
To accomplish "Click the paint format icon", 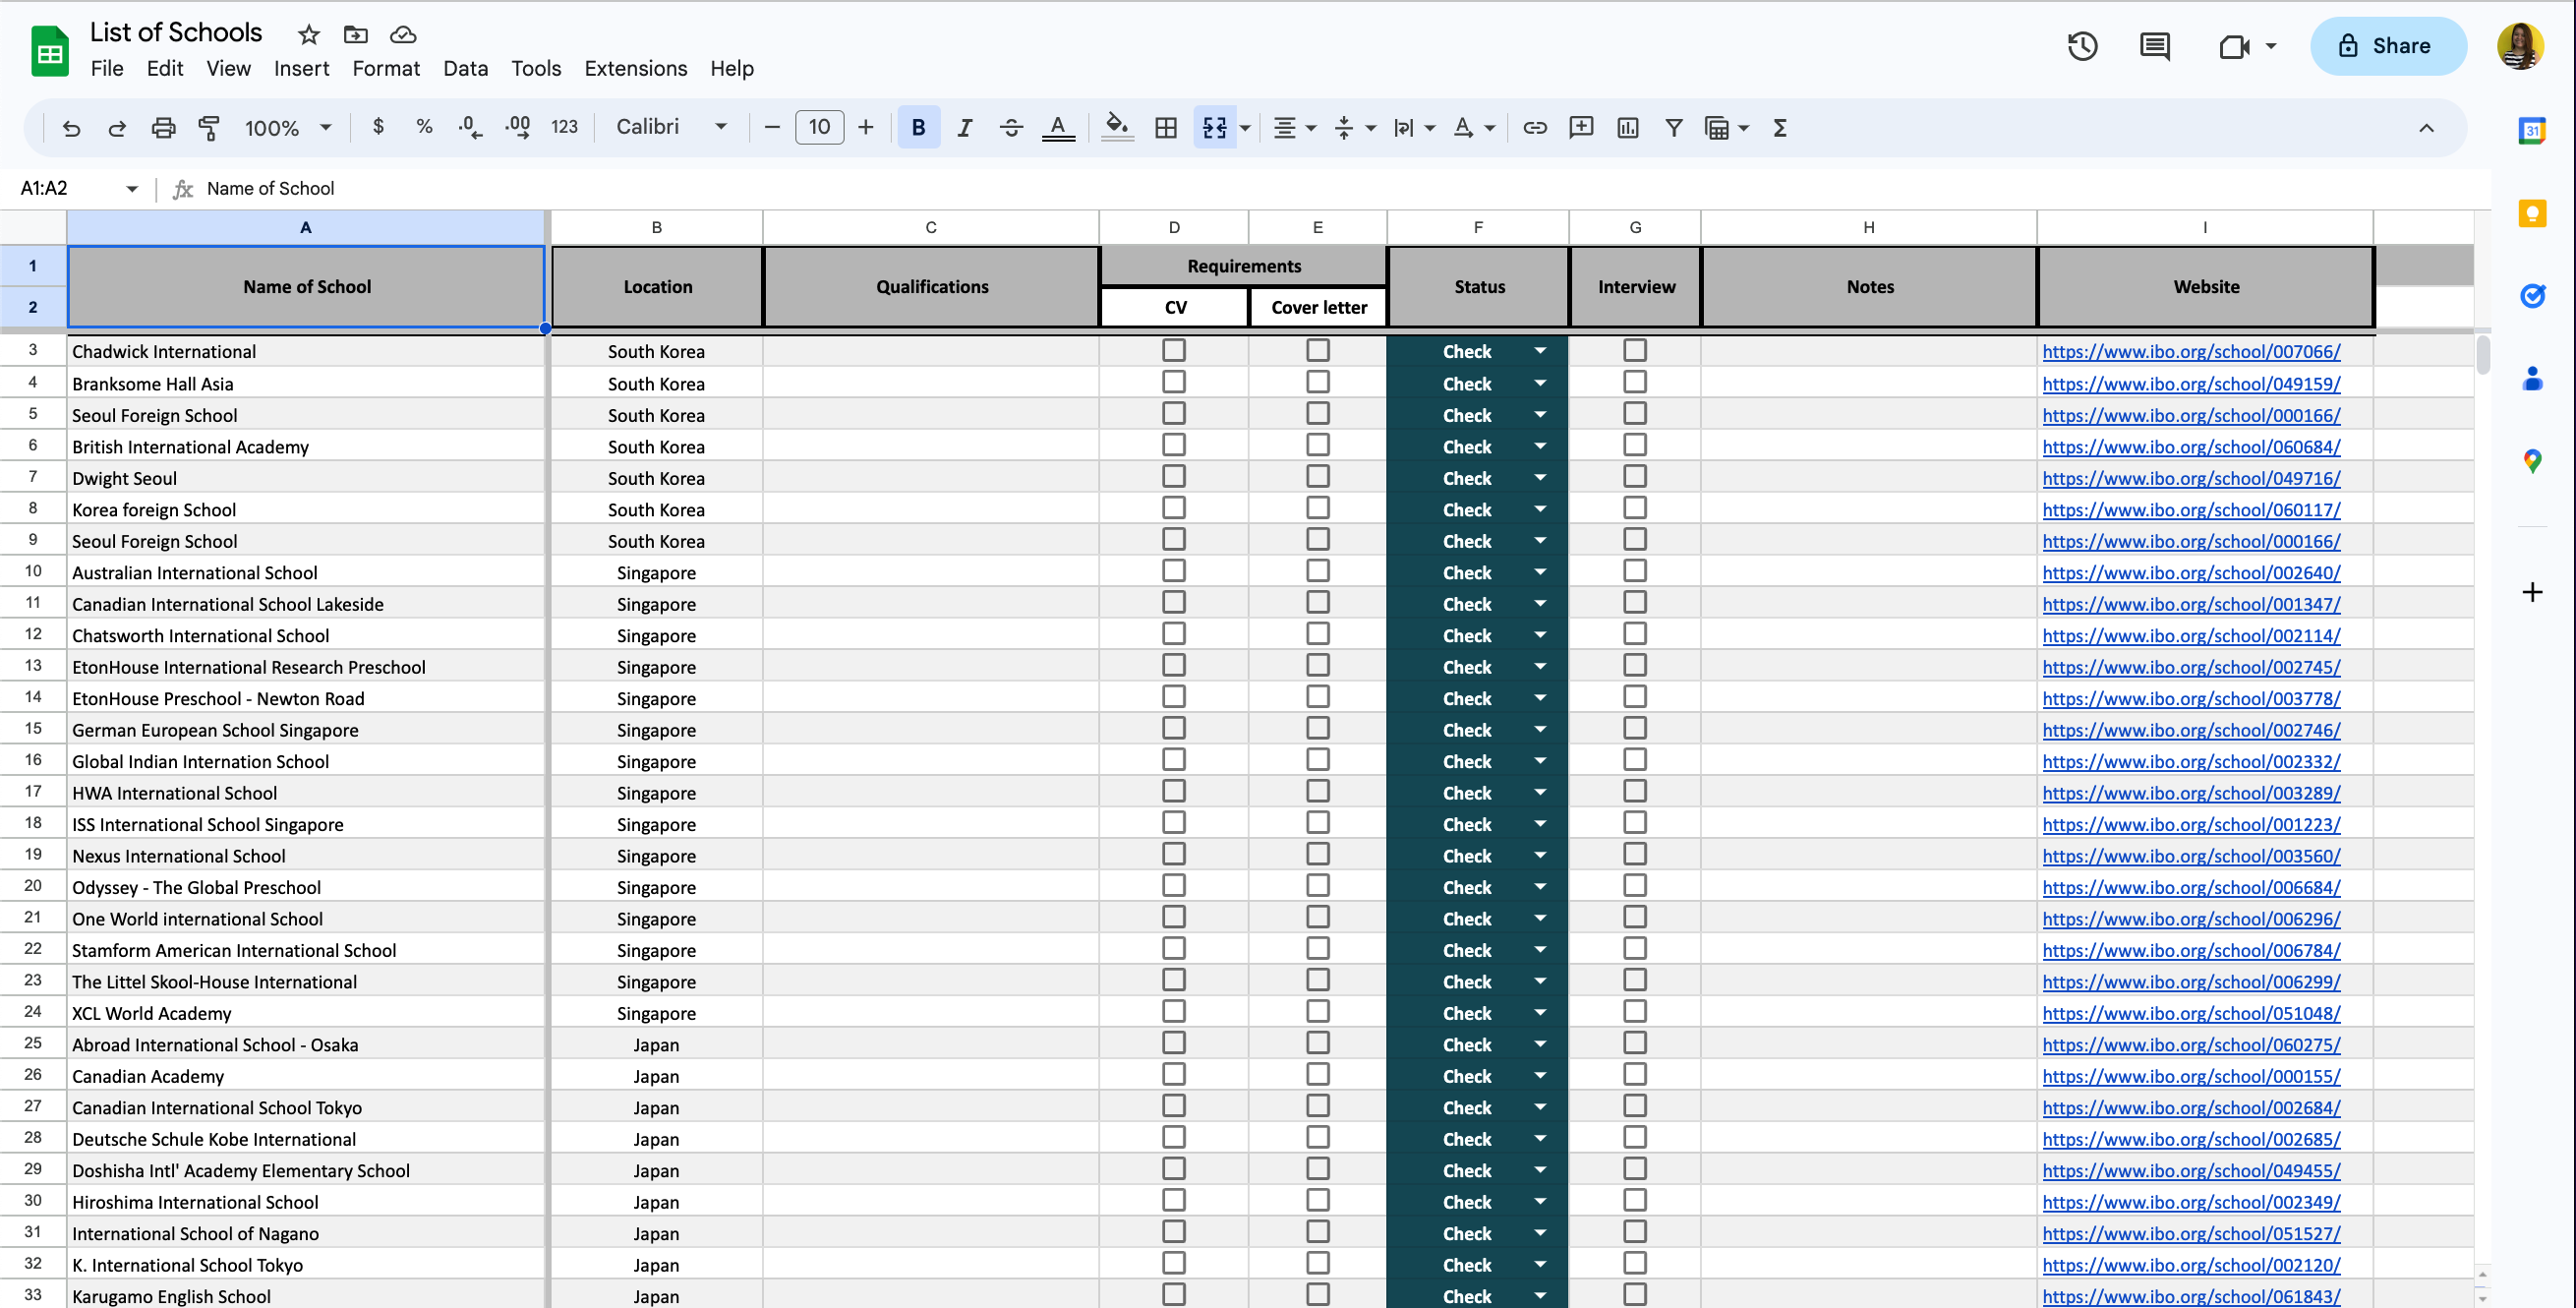I will [209, 127].
